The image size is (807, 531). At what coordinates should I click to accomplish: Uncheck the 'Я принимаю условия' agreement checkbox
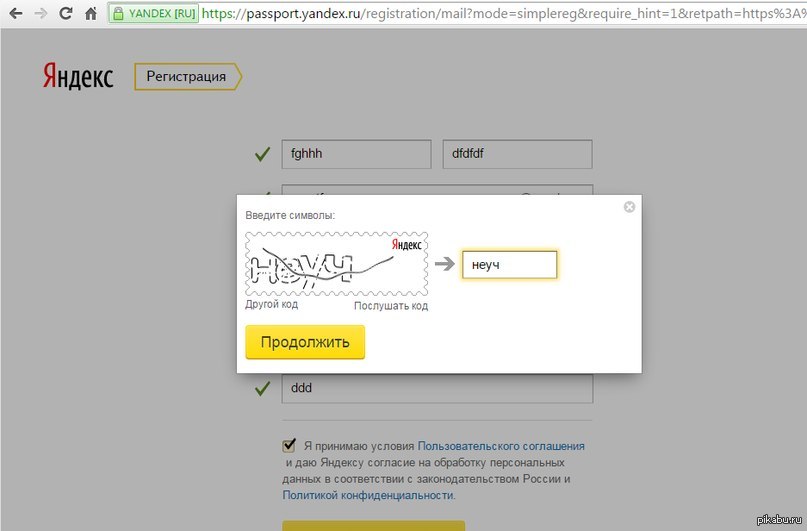coord(290,446)
